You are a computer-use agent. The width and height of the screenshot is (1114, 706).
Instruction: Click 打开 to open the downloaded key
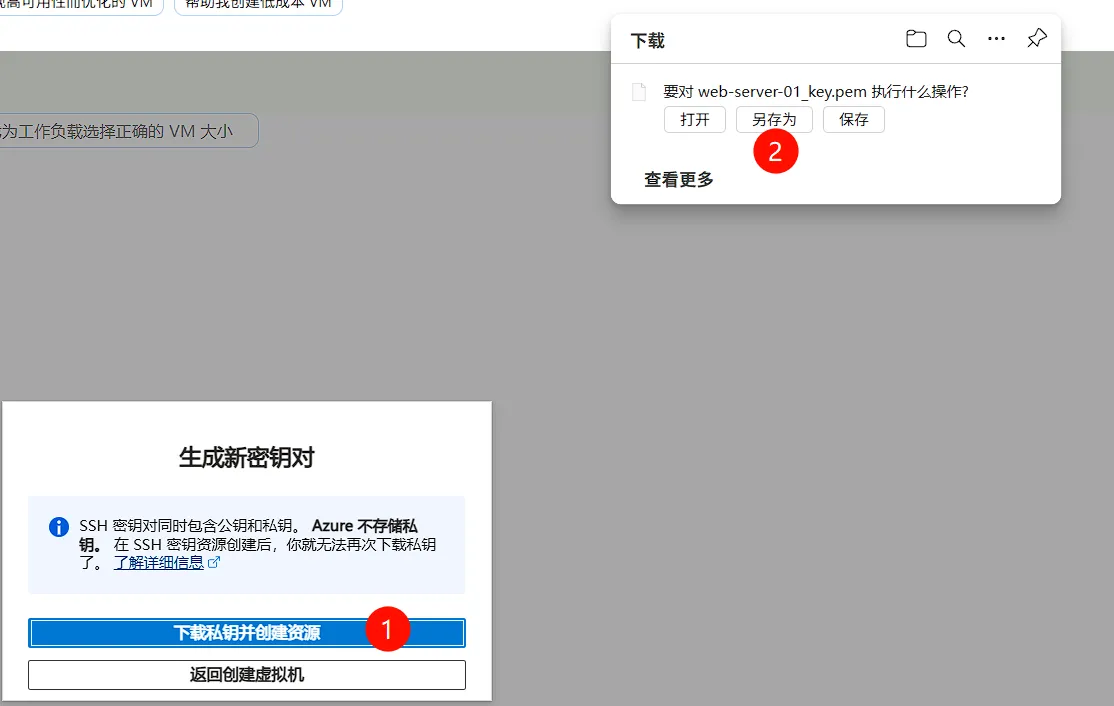[x=694, y=119]
